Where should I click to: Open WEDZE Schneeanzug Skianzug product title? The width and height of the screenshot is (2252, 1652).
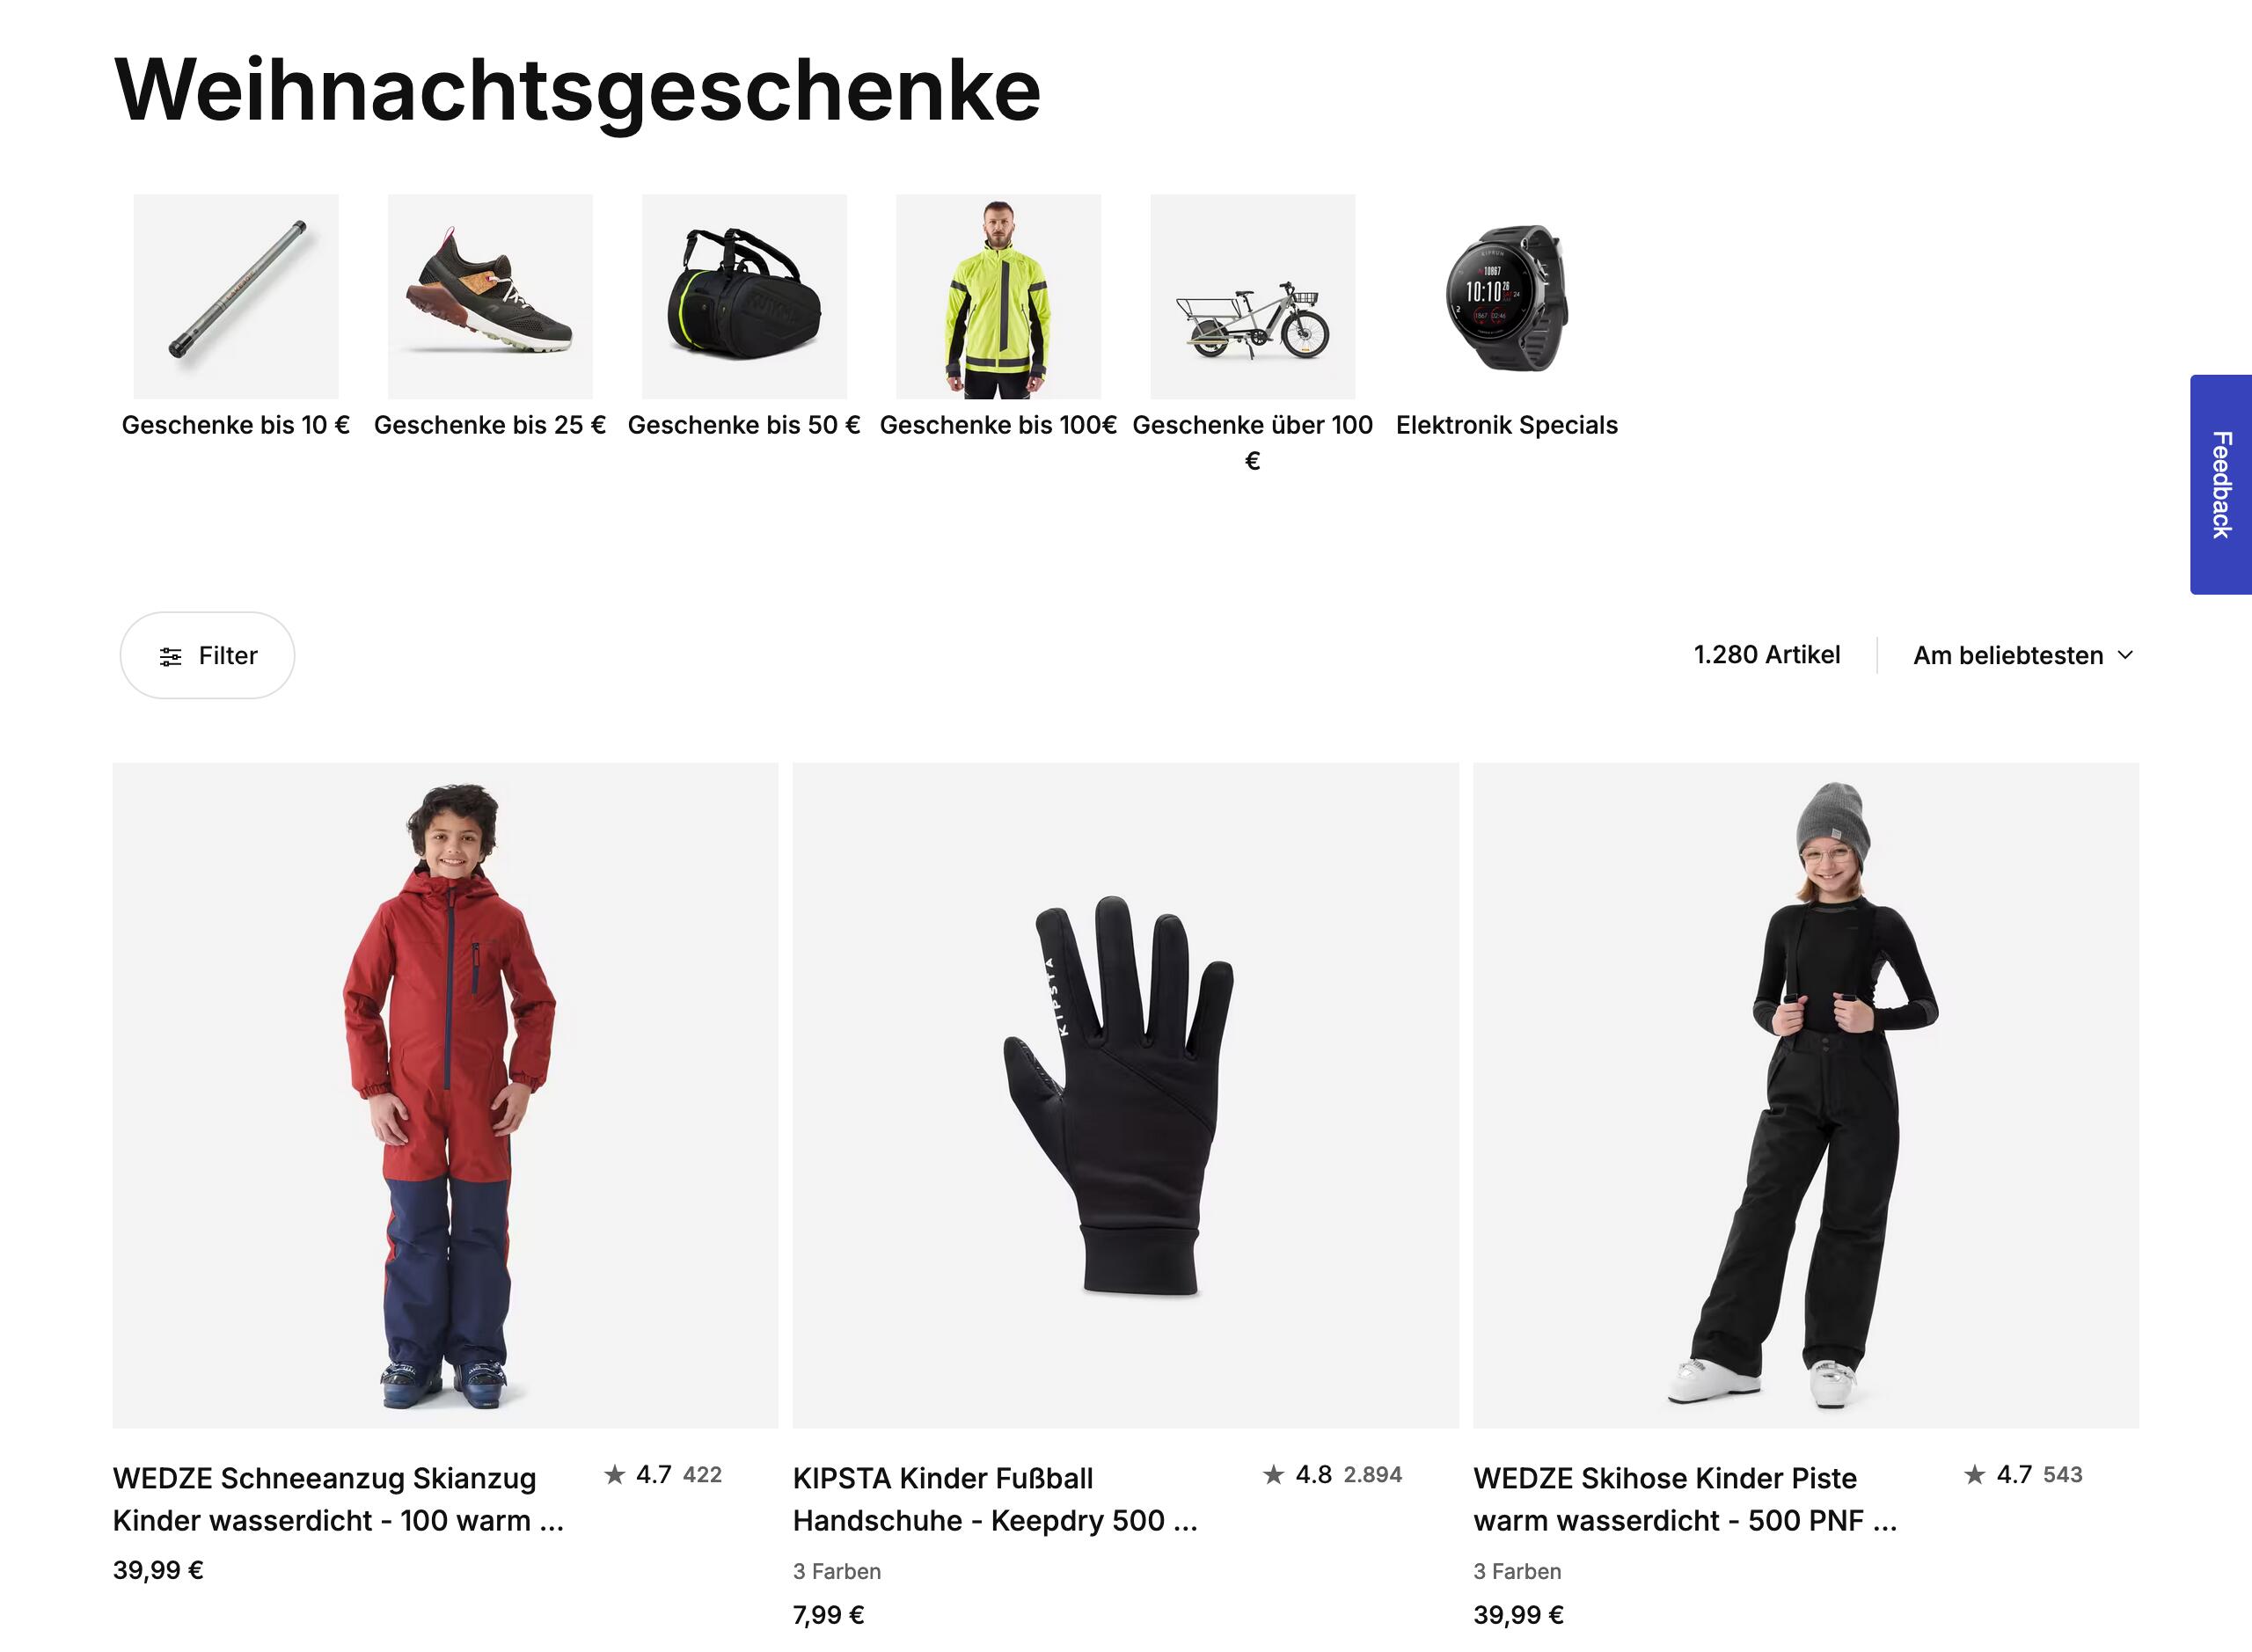(x=338, y=1499)
